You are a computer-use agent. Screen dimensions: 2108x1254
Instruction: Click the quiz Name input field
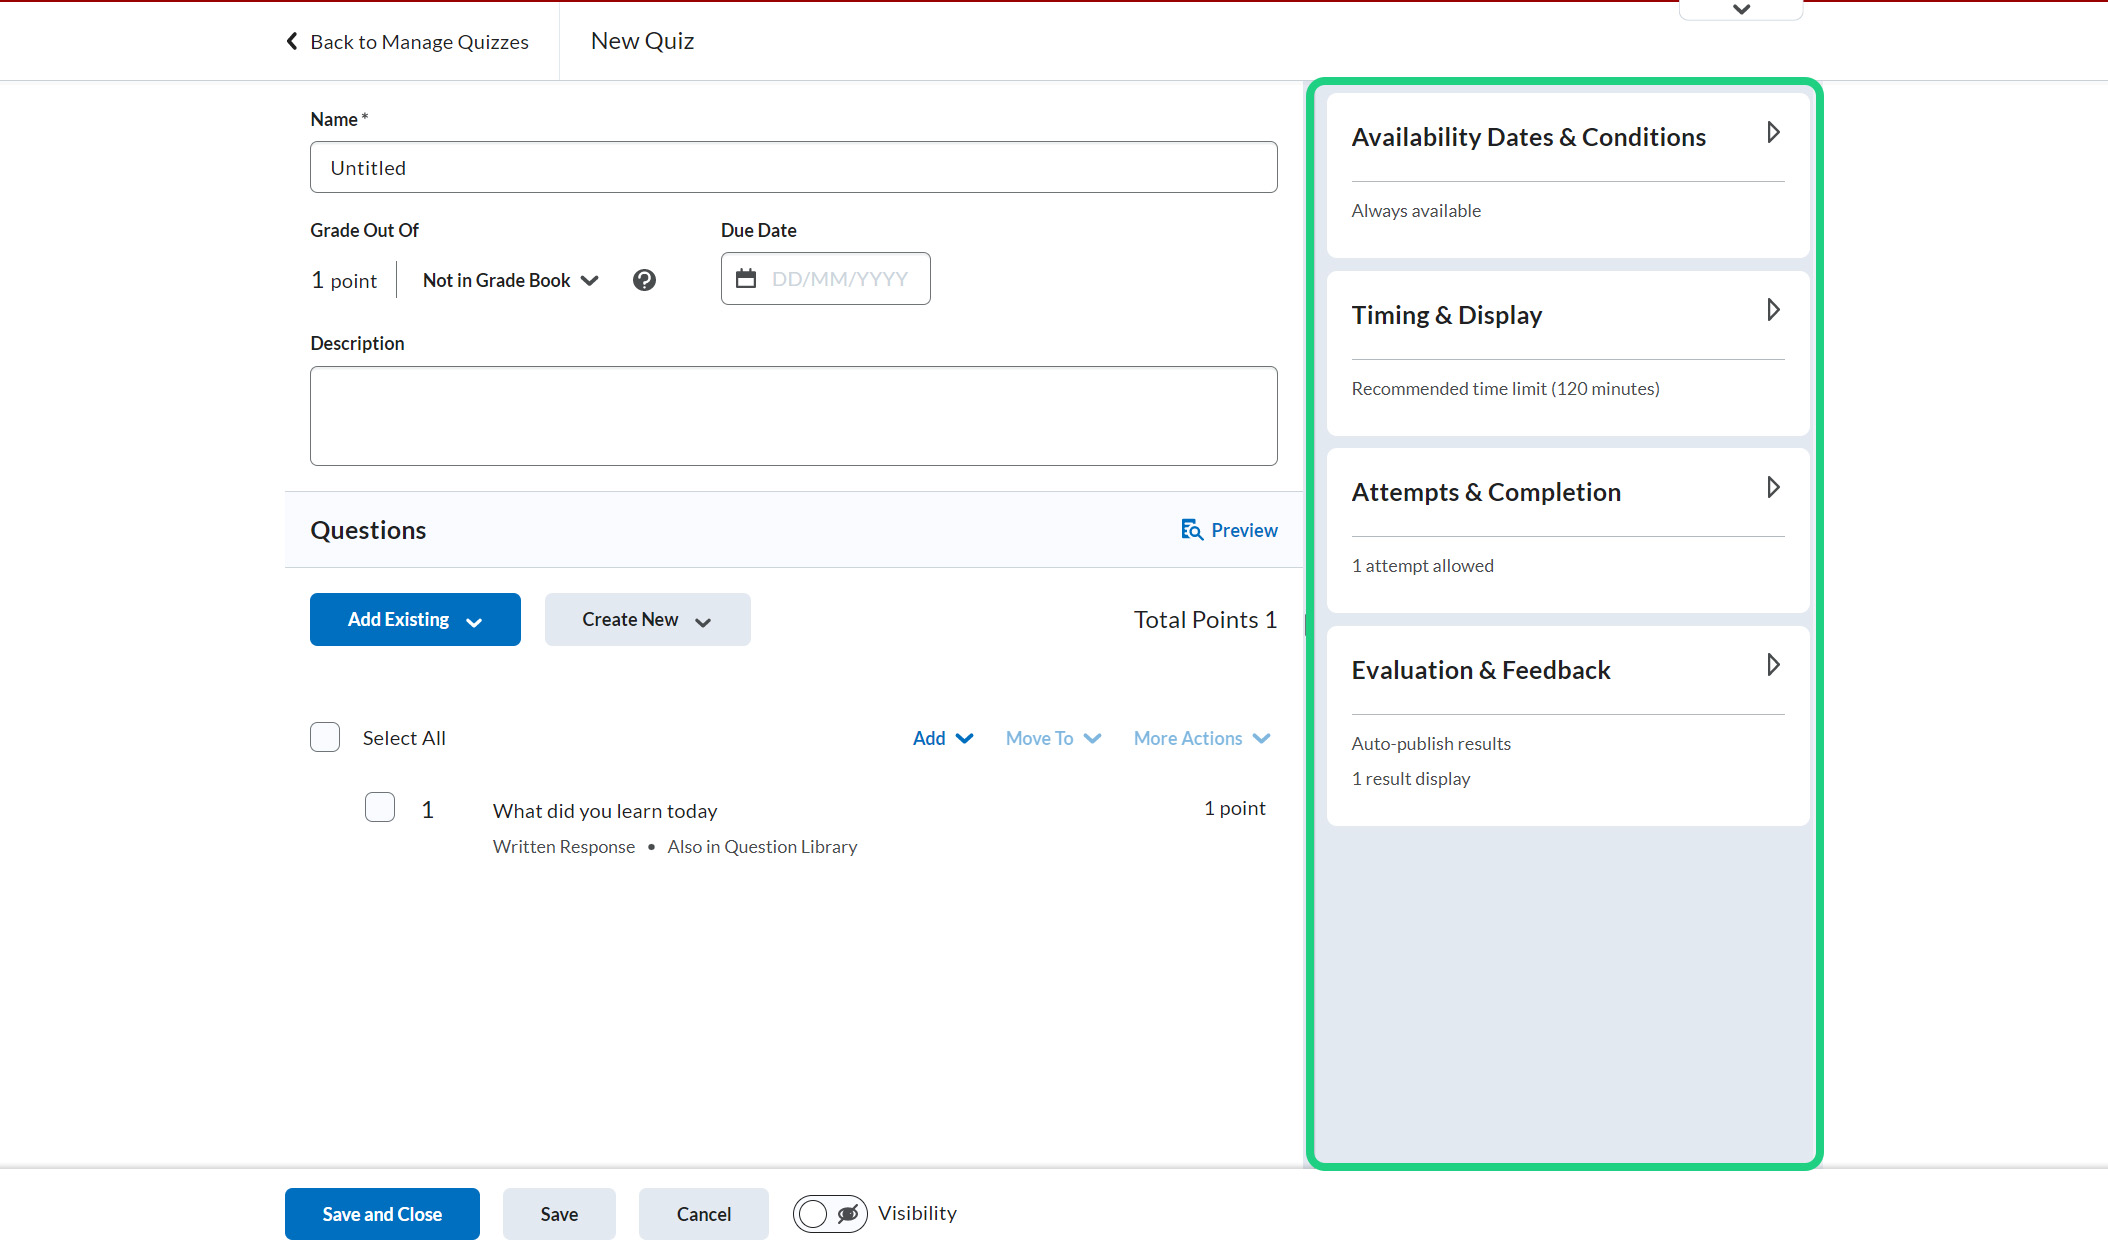click(x=793, y=167)
